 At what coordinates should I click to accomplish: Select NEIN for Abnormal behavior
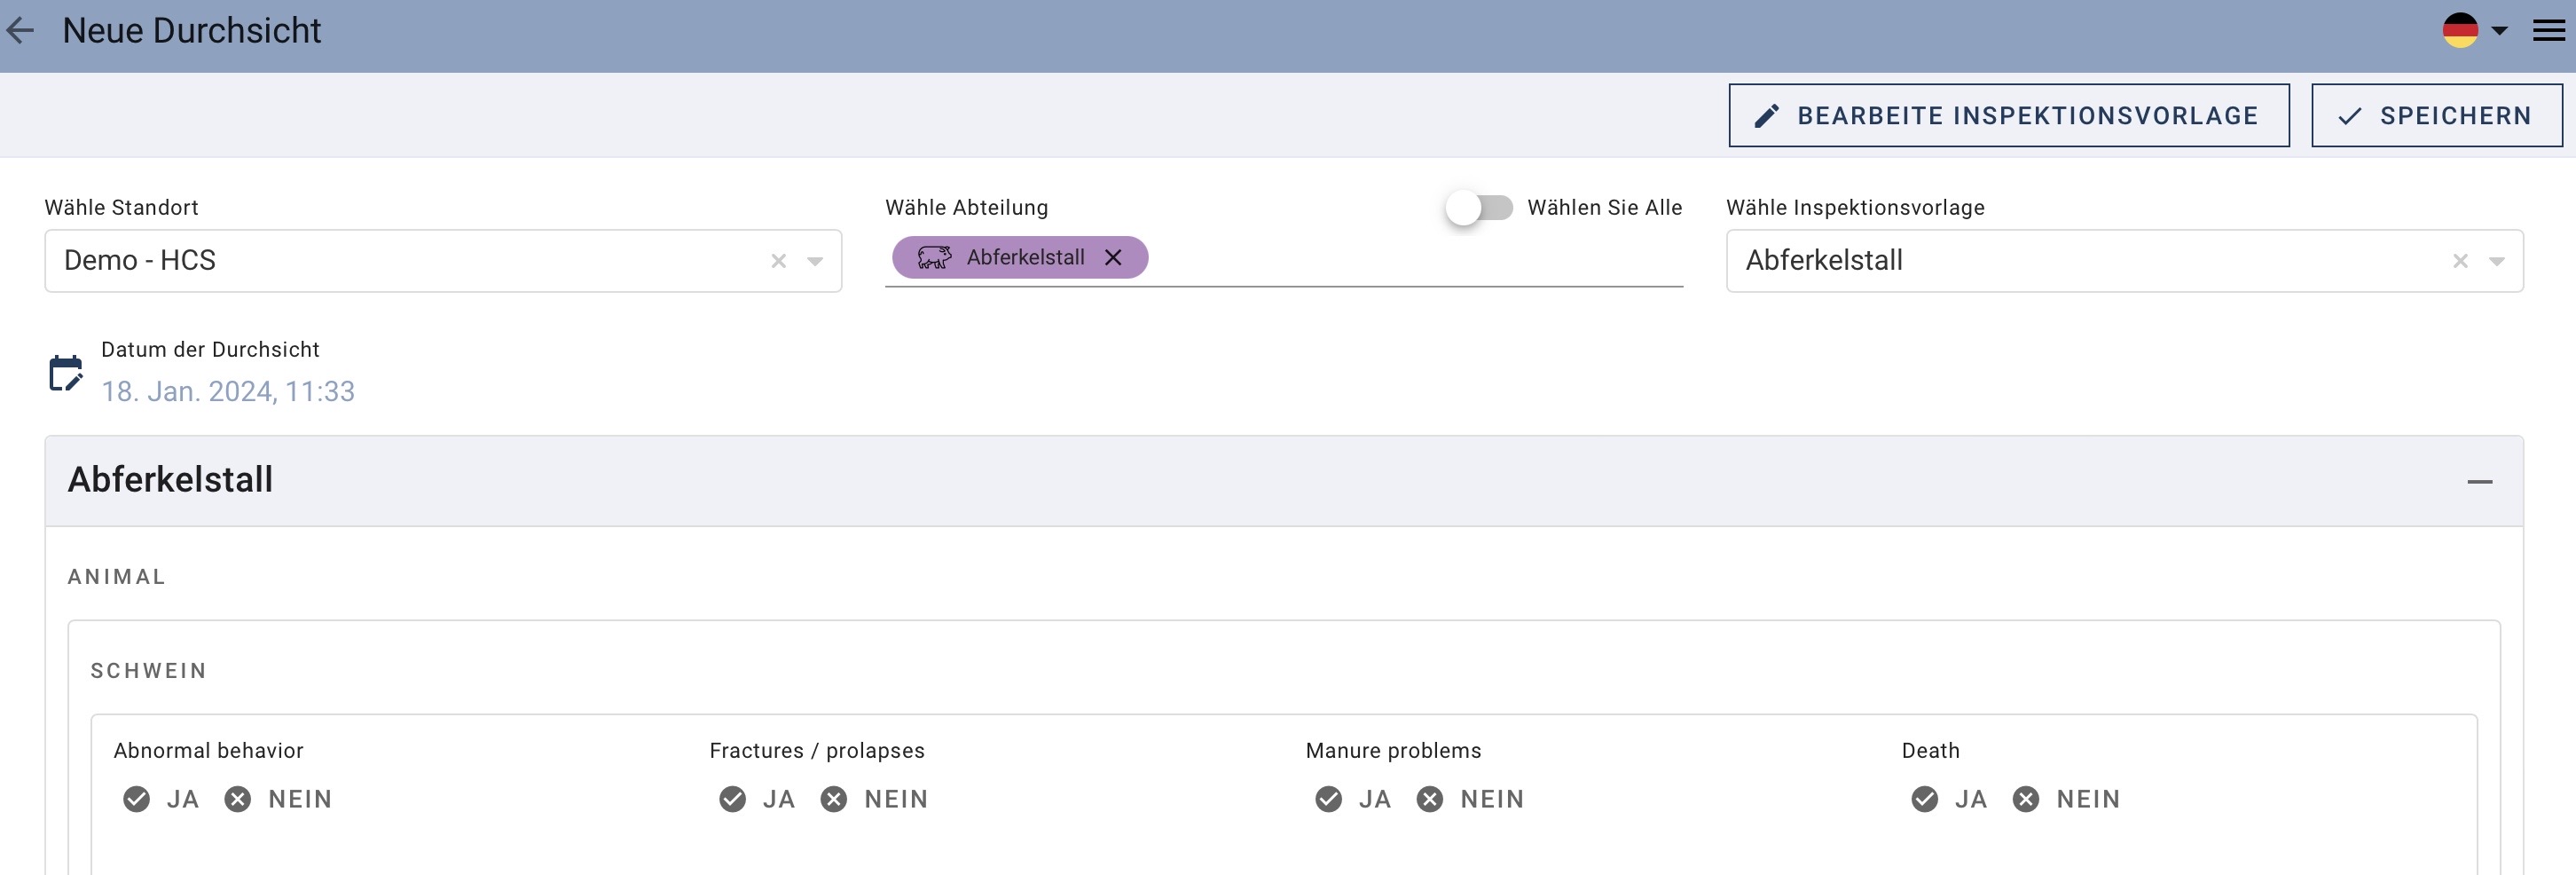pos(278,799)
